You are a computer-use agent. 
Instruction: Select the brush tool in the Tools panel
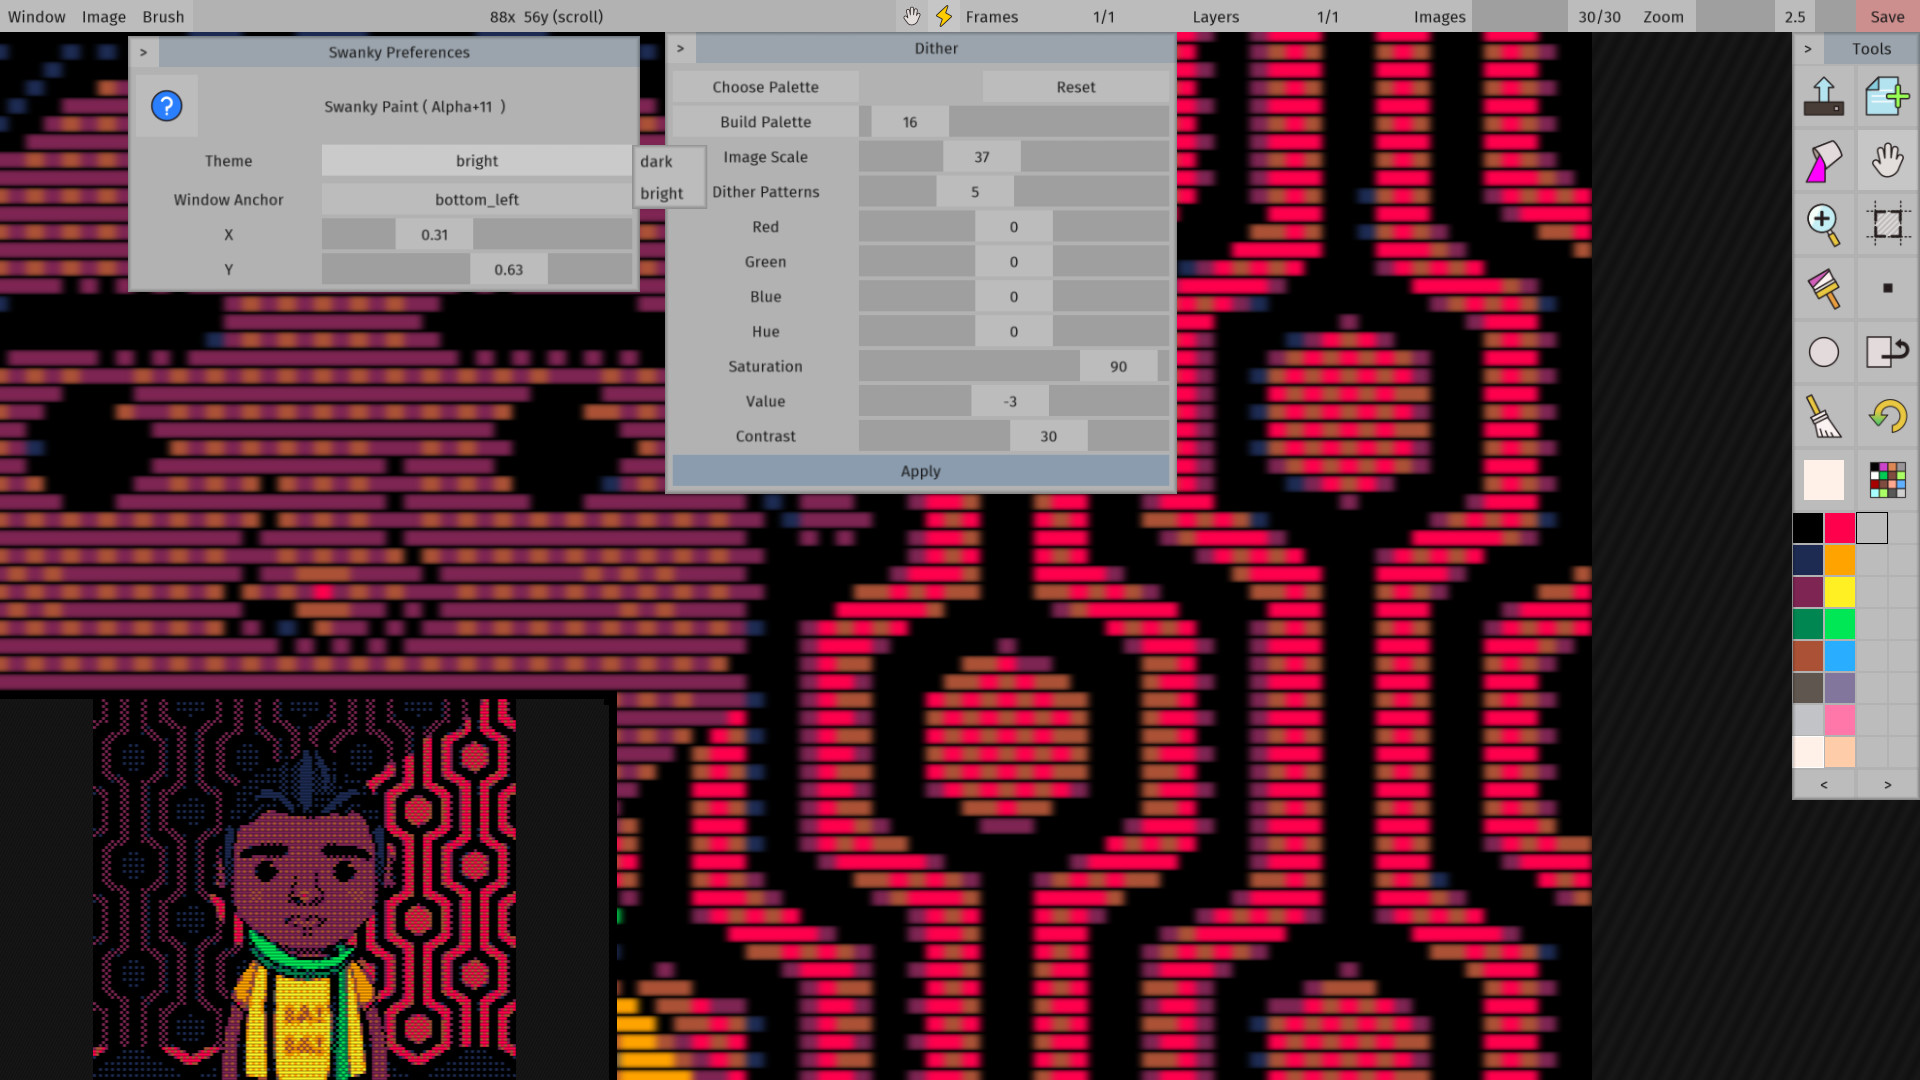[x=1823, y=288]
